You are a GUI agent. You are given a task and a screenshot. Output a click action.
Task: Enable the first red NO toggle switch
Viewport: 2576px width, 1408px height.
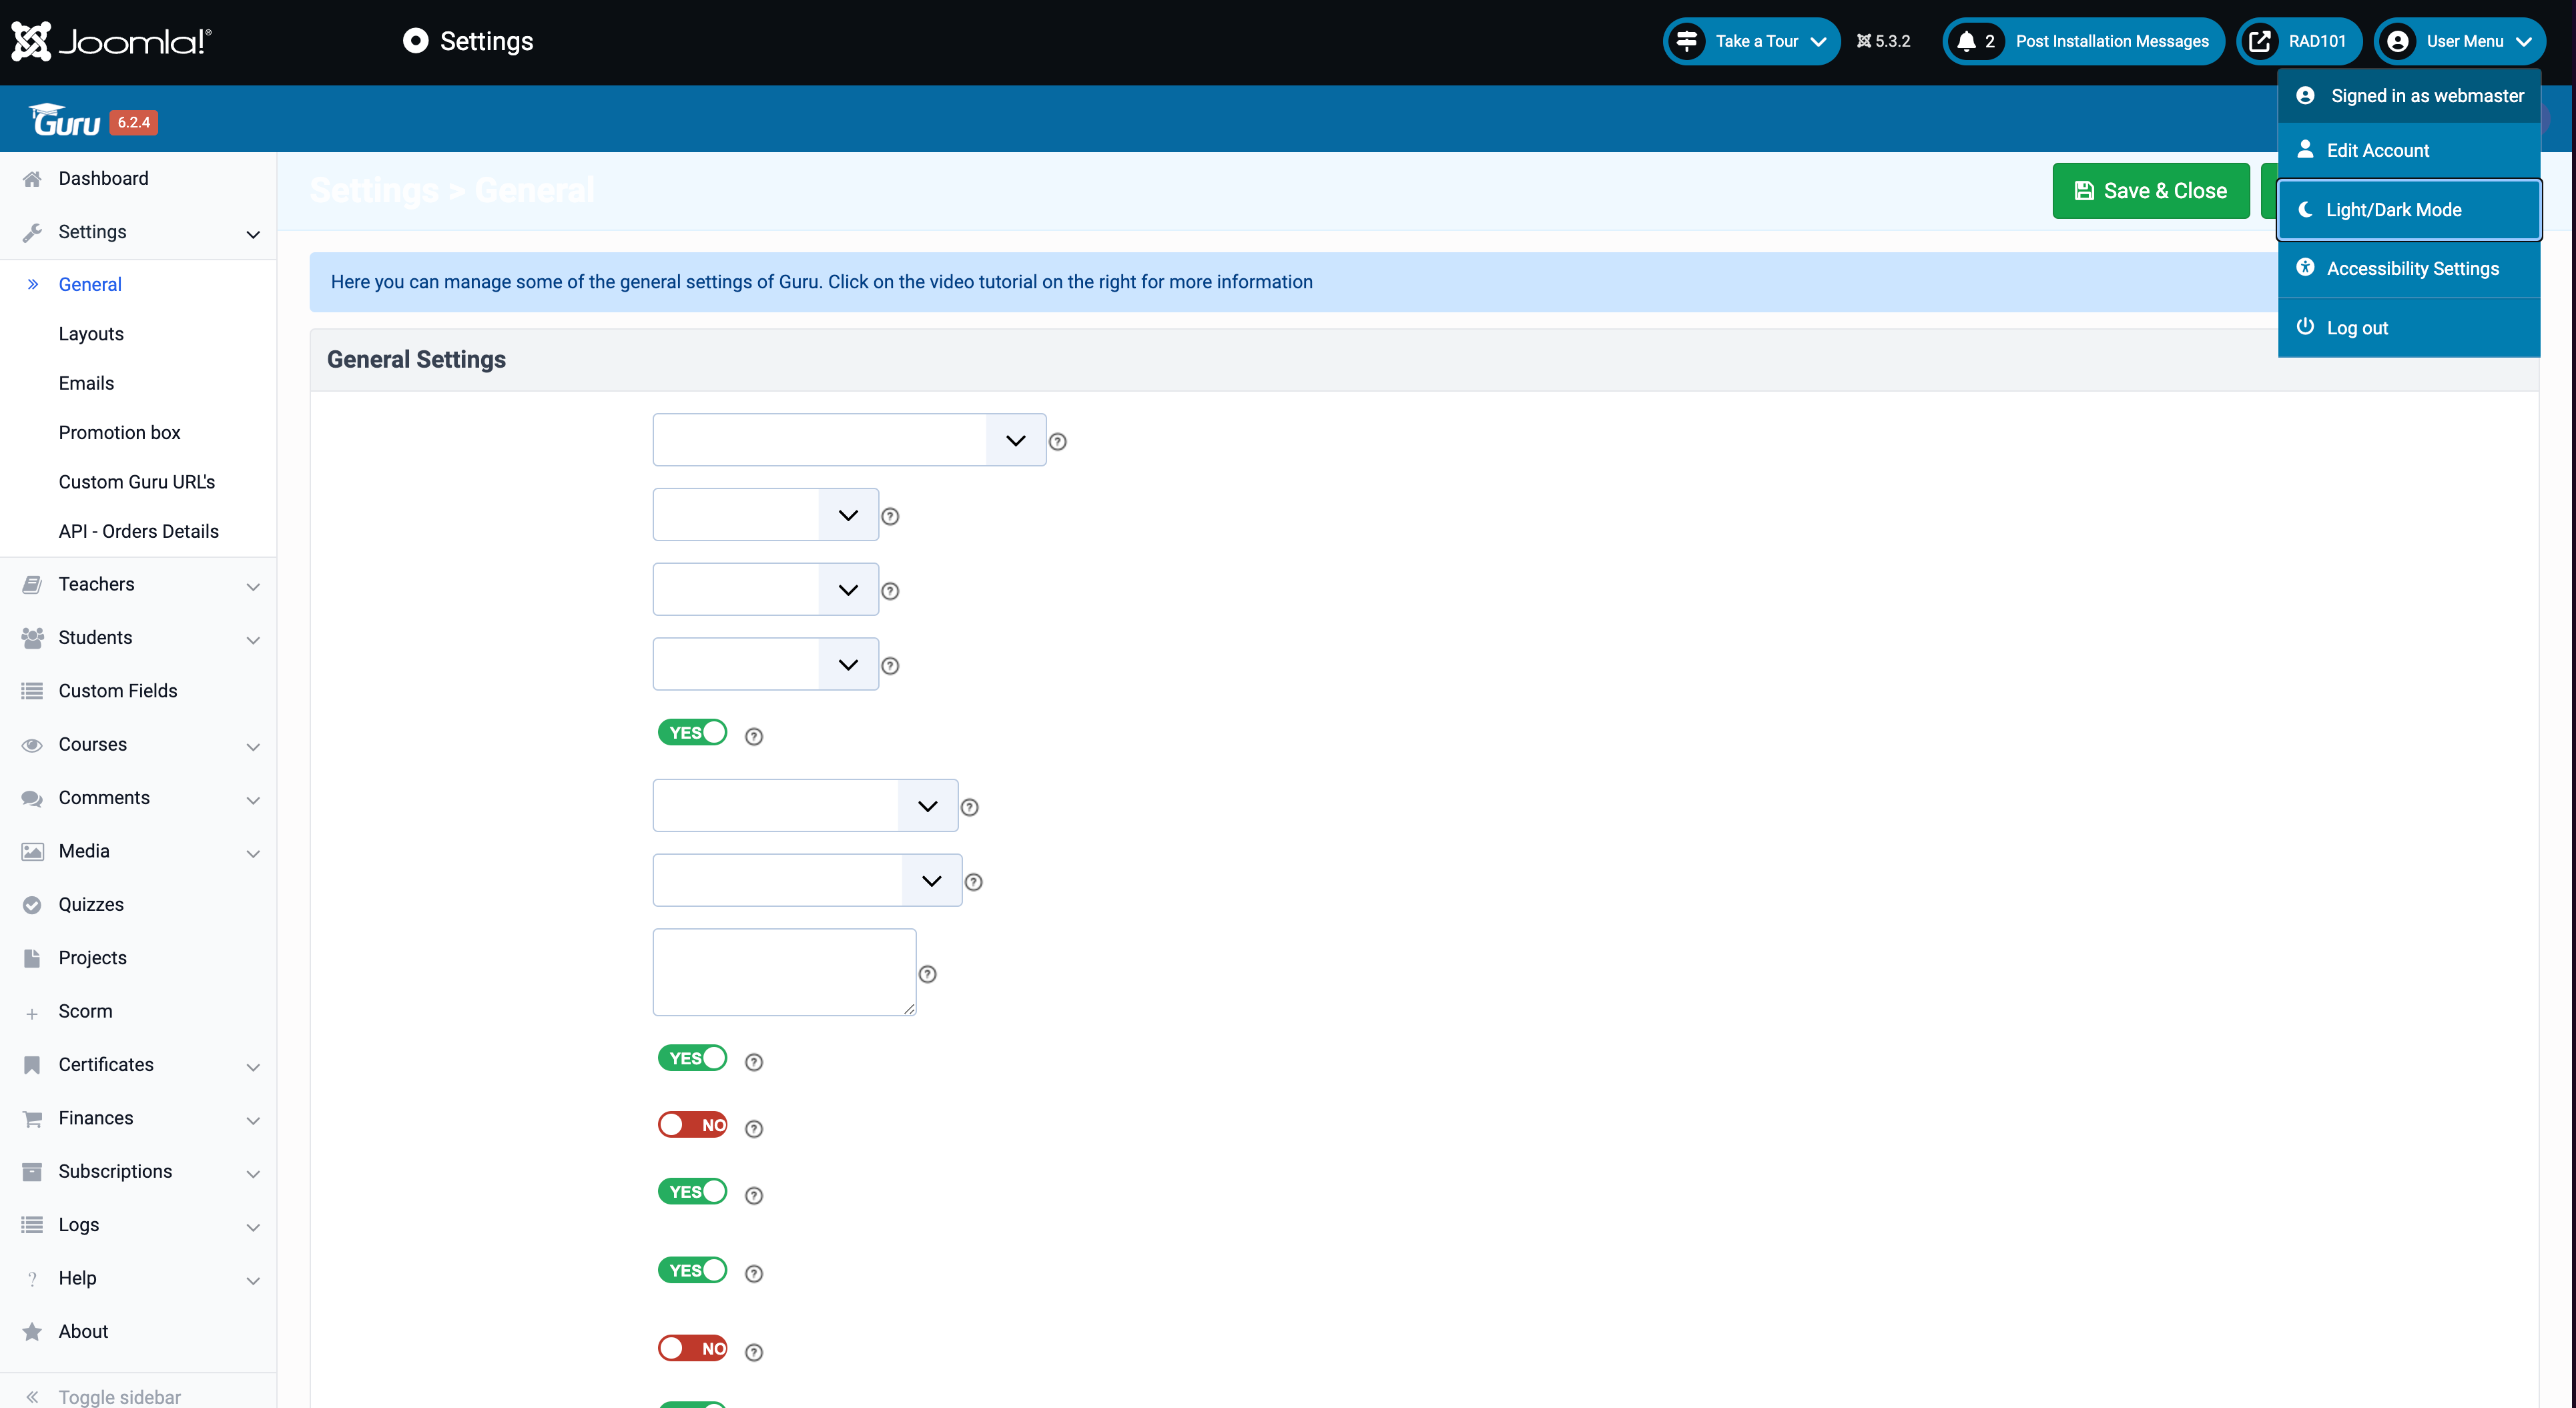(692, 1125)
